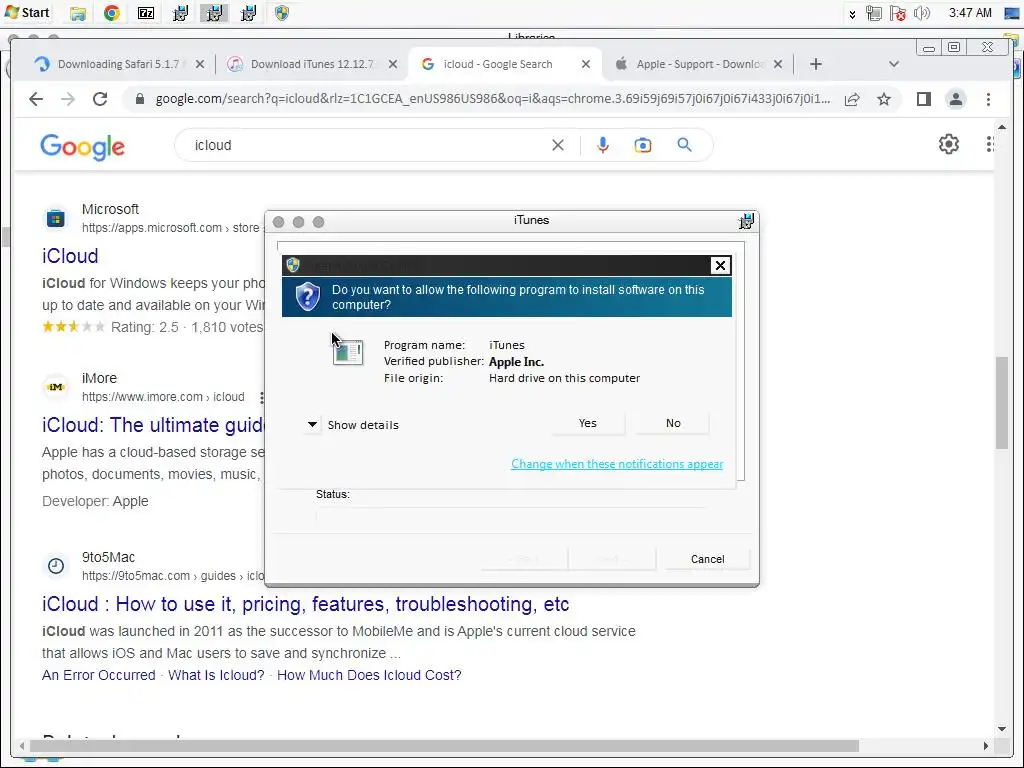The image size is (1024, 768).
Task: Click the iTunes installer title bar icon
Action: (746, 221)
